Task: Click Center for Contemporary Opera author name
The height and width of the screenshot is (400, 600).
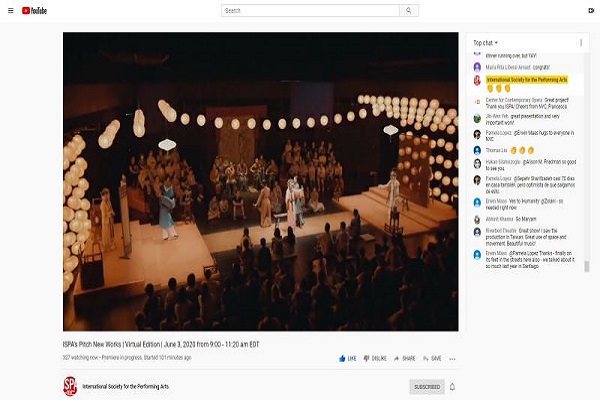Action: pyautogui.click(x=514, y=100)
